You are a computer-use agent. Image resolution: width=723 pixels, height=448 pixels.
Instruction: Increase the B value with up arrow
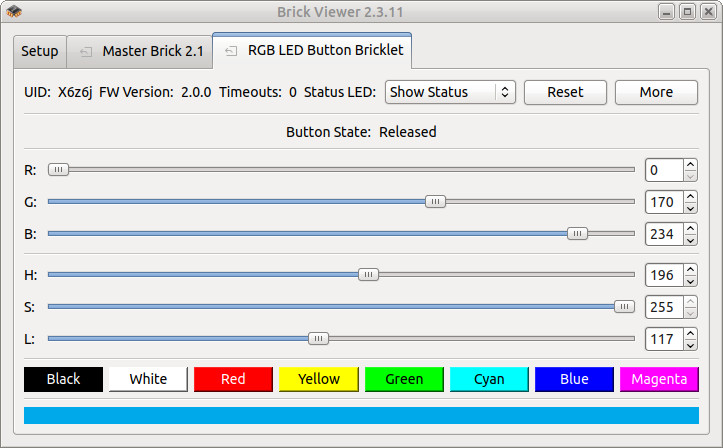coord(690,229)
